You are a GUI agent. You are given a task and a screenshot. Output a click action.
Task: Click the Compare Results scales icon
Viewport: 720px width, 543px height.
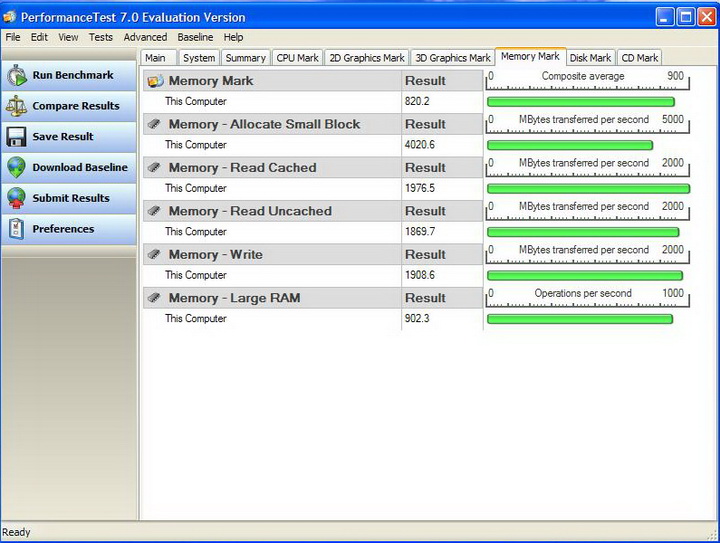(17, 106)
